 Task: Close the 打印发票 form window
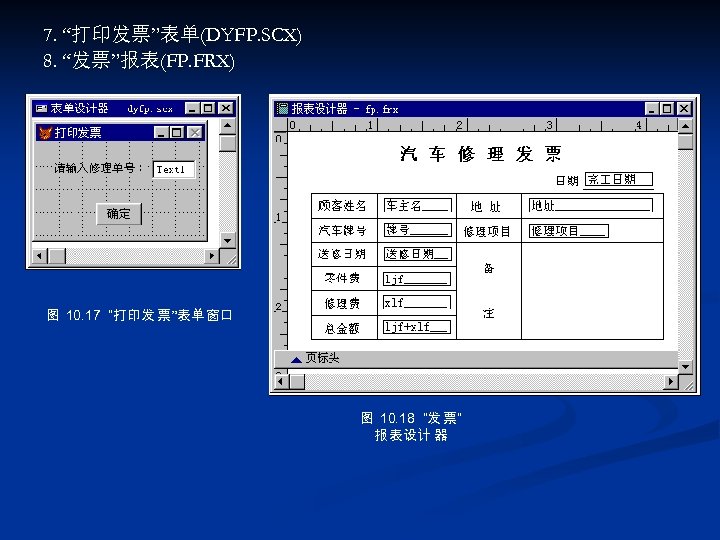(x=195, y=133)
